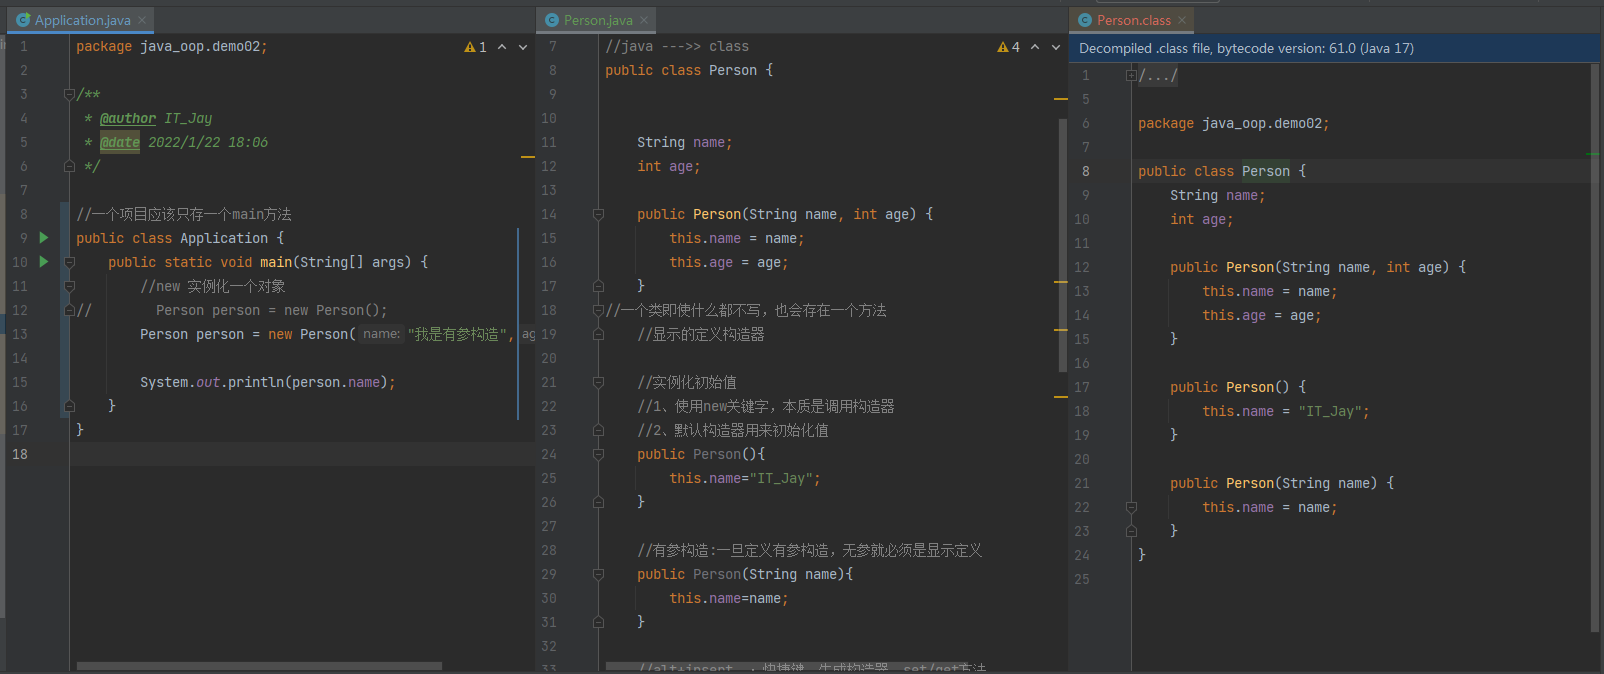Click line number 24 in Person.java gutter
Viewport: 1604px width, 674px height.
549,454
